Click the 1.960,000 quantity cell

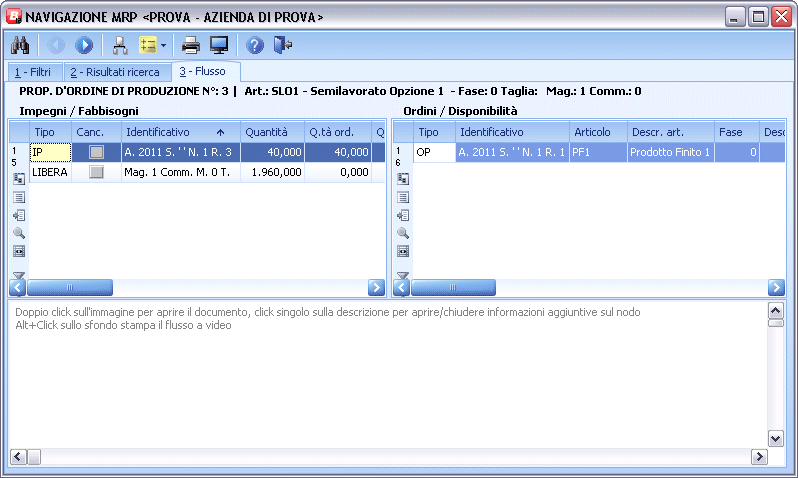point(272,172)
